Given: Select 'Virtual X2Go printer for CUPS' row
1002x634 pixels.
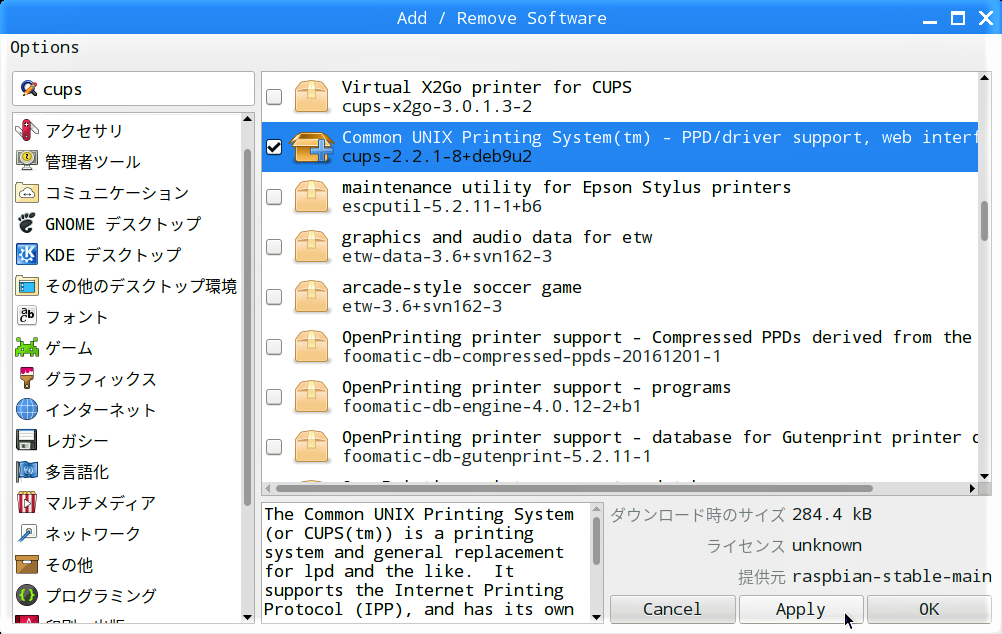Looking at the screenshot, I should click(x=620, y=97).
